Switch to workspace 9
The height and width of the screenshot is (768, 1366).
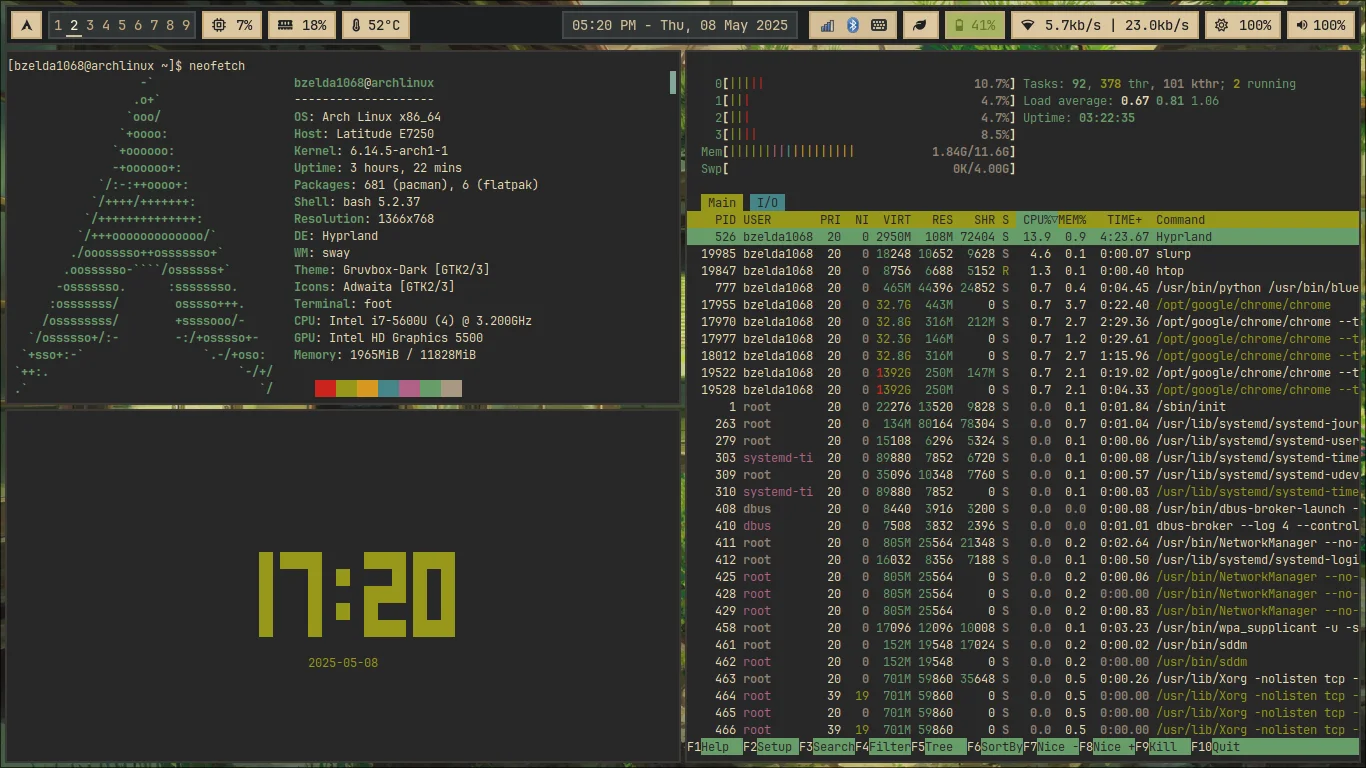186,25
